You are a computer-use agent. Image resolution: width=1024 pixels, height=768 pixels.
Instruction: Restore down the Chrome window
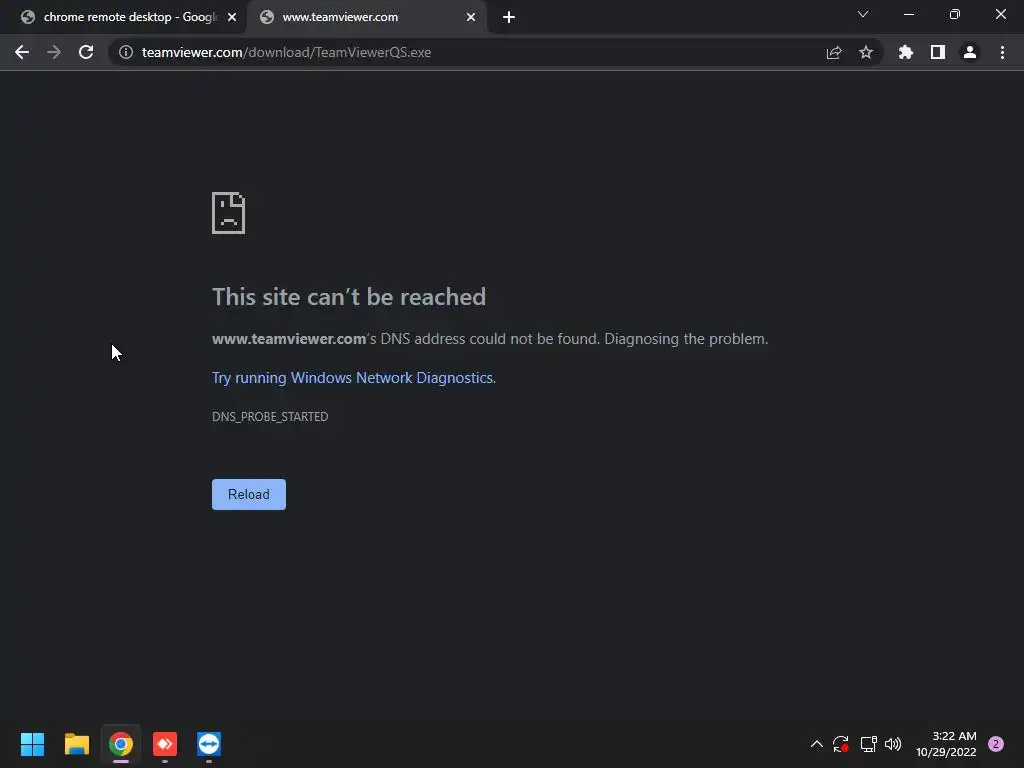955,14
